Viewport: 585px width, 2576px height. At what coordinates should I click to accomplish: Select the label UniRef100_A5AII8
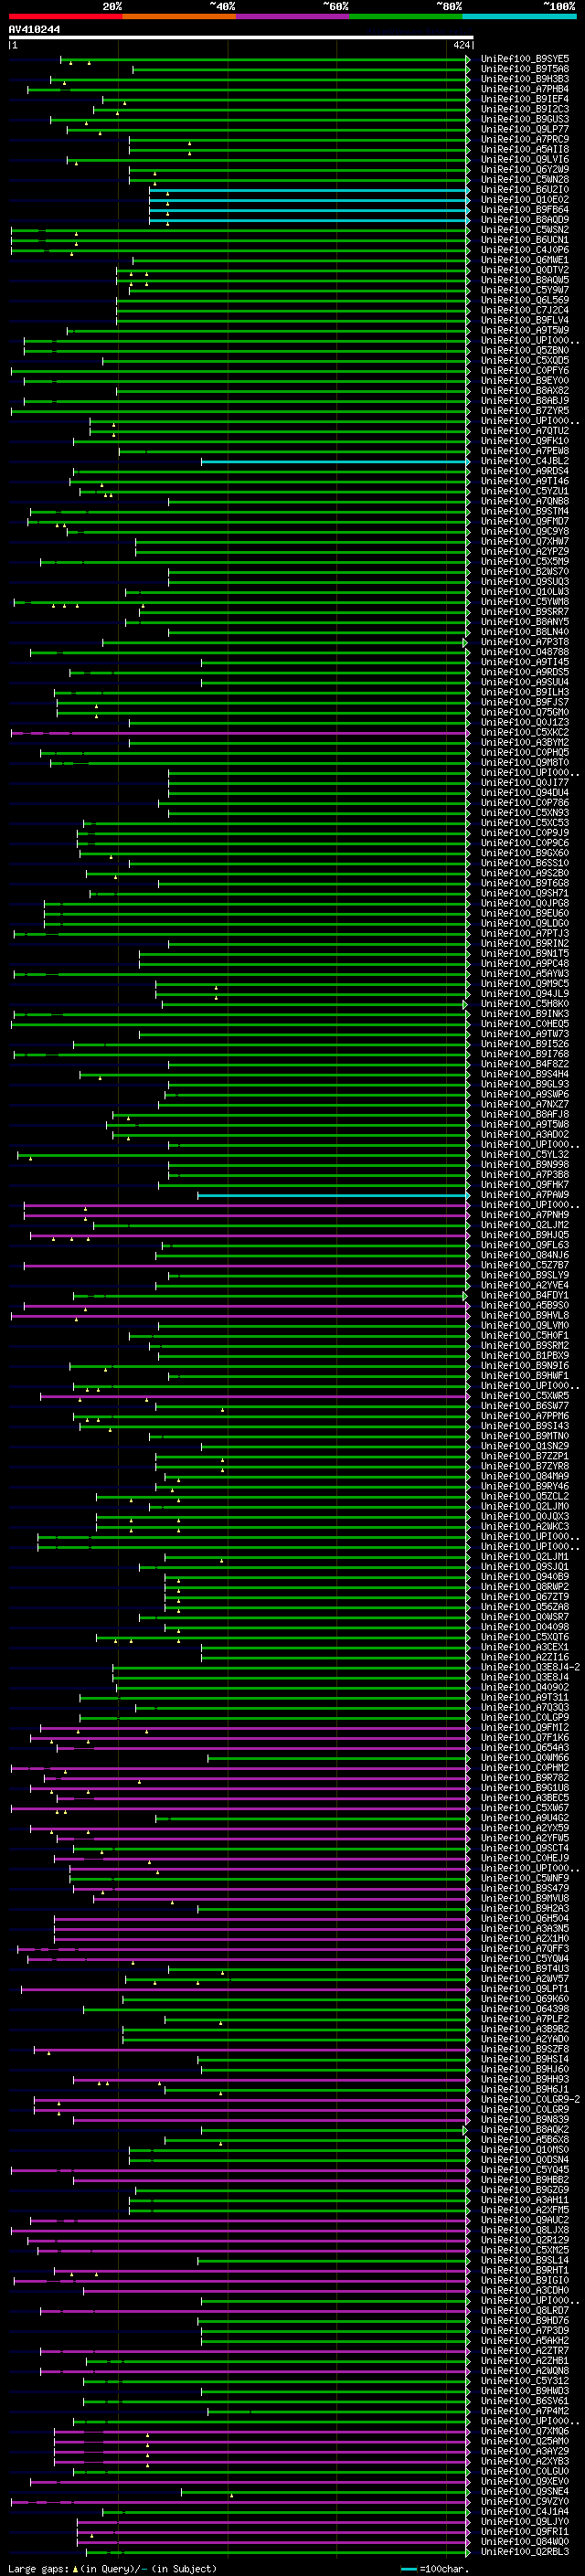tap(525, 150)
